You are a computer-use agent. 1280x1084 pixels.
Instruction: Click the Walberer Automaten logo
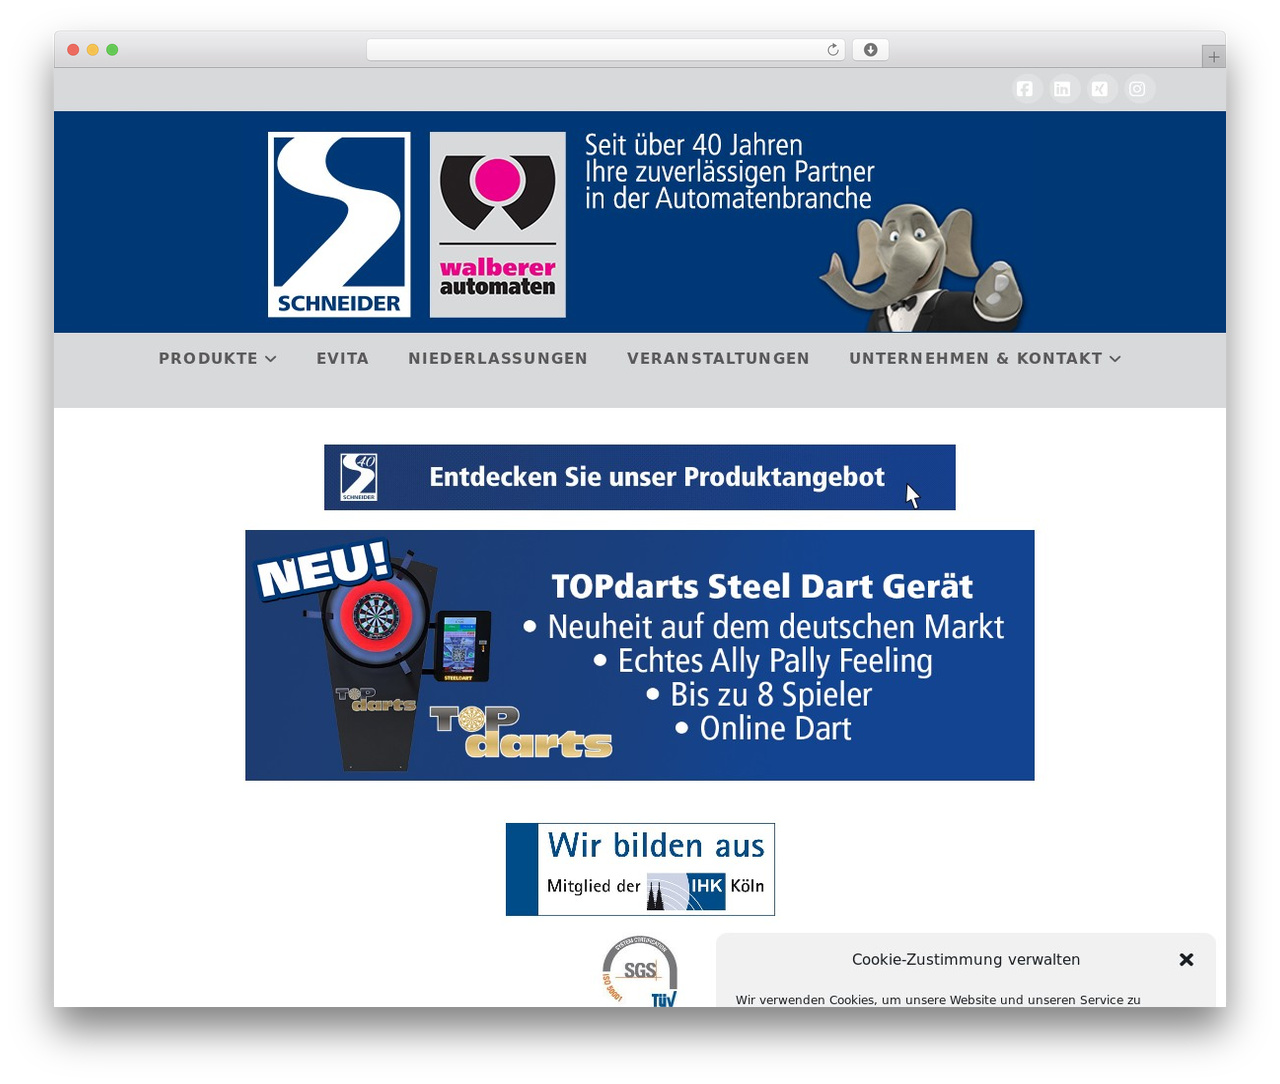point(498,224)
